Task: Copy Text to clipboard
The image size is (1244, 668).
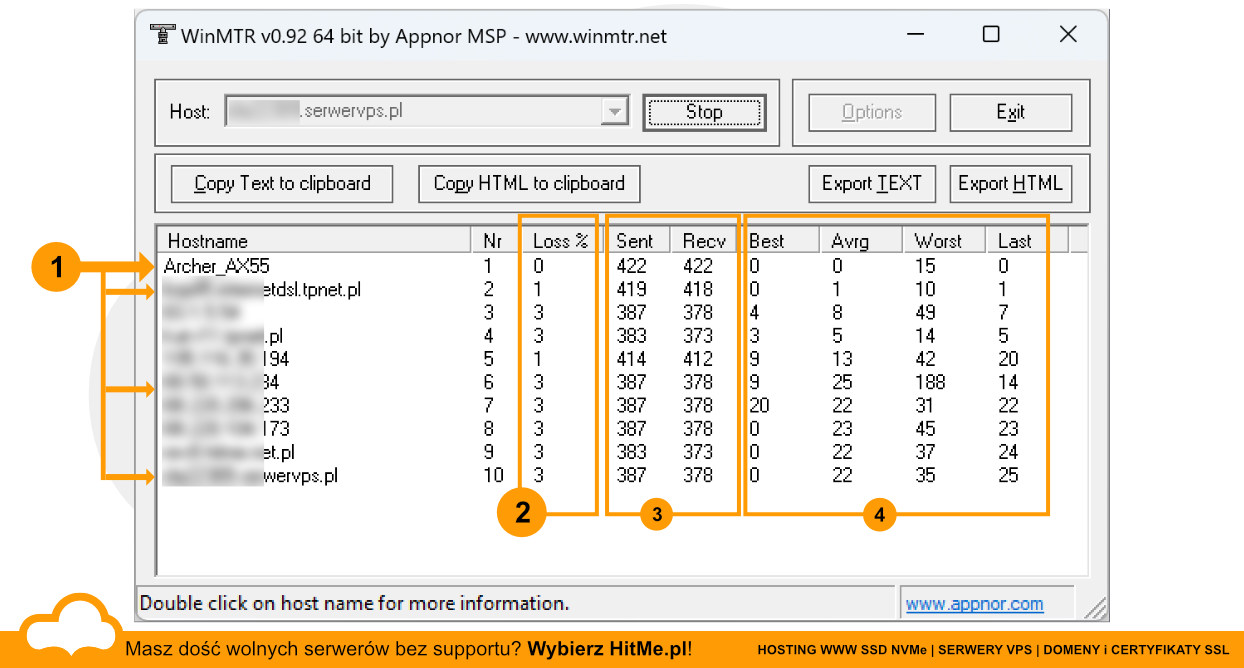Action: coord(282,183)
